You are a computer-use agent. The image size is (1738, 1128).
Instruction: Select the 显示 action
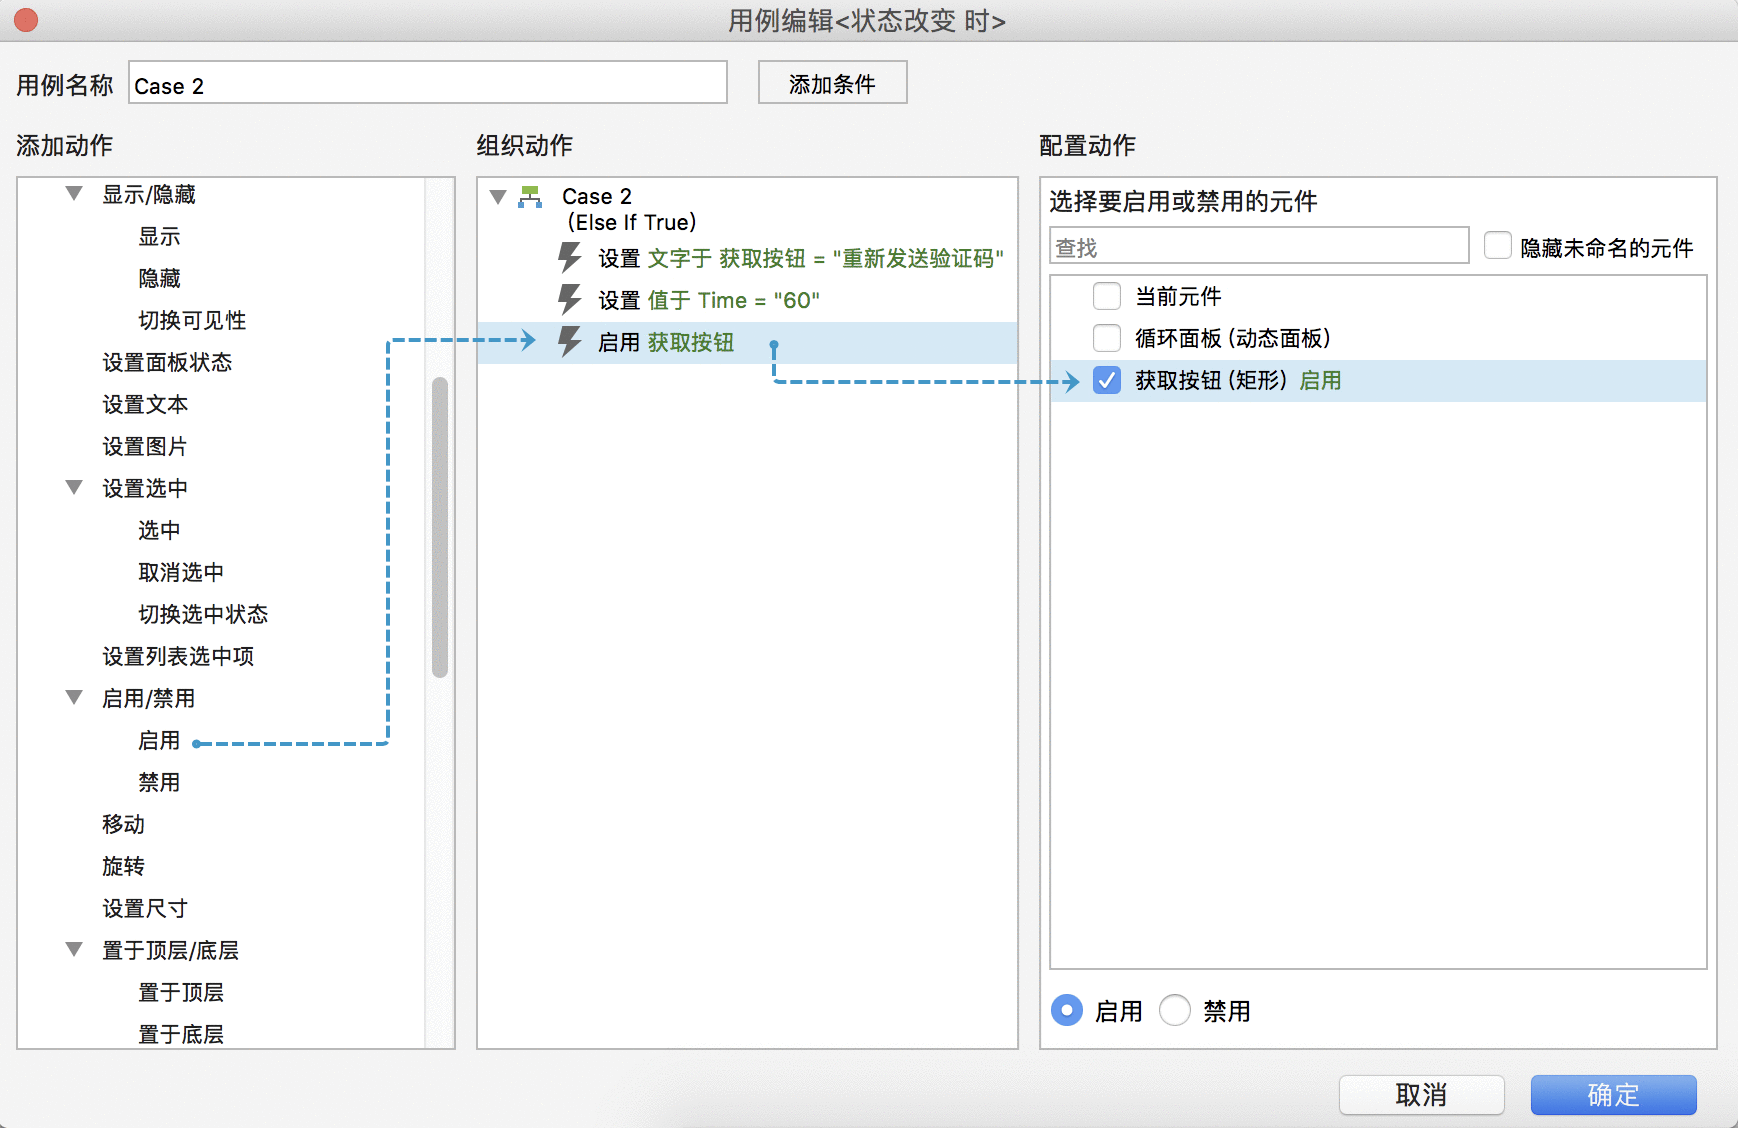coord(159,236)
